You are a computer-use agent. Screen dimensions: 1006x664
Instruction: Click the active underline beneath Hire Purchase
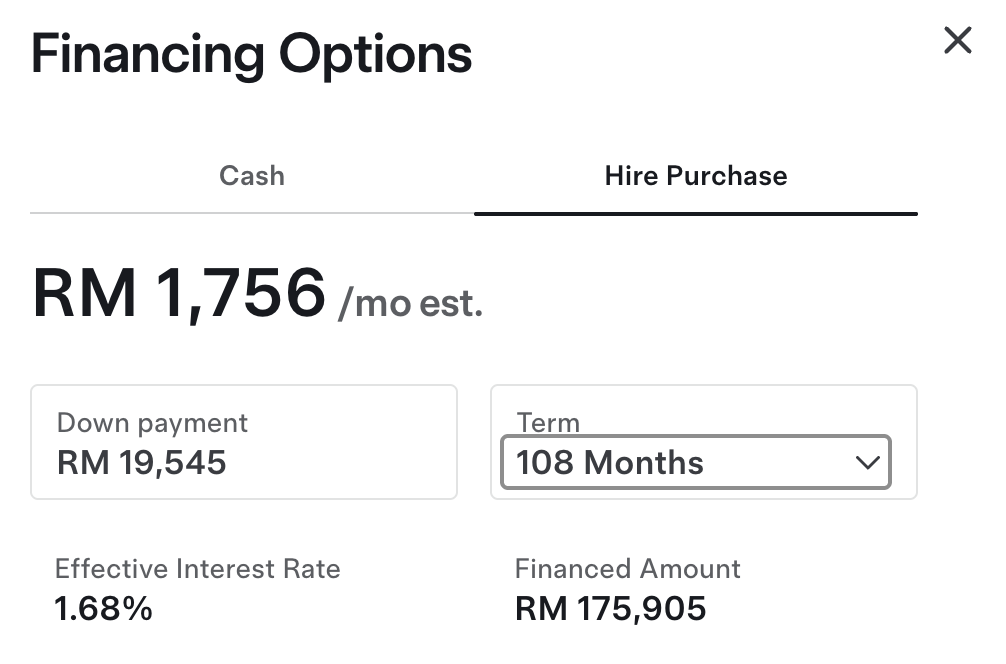tap(696, 214)
